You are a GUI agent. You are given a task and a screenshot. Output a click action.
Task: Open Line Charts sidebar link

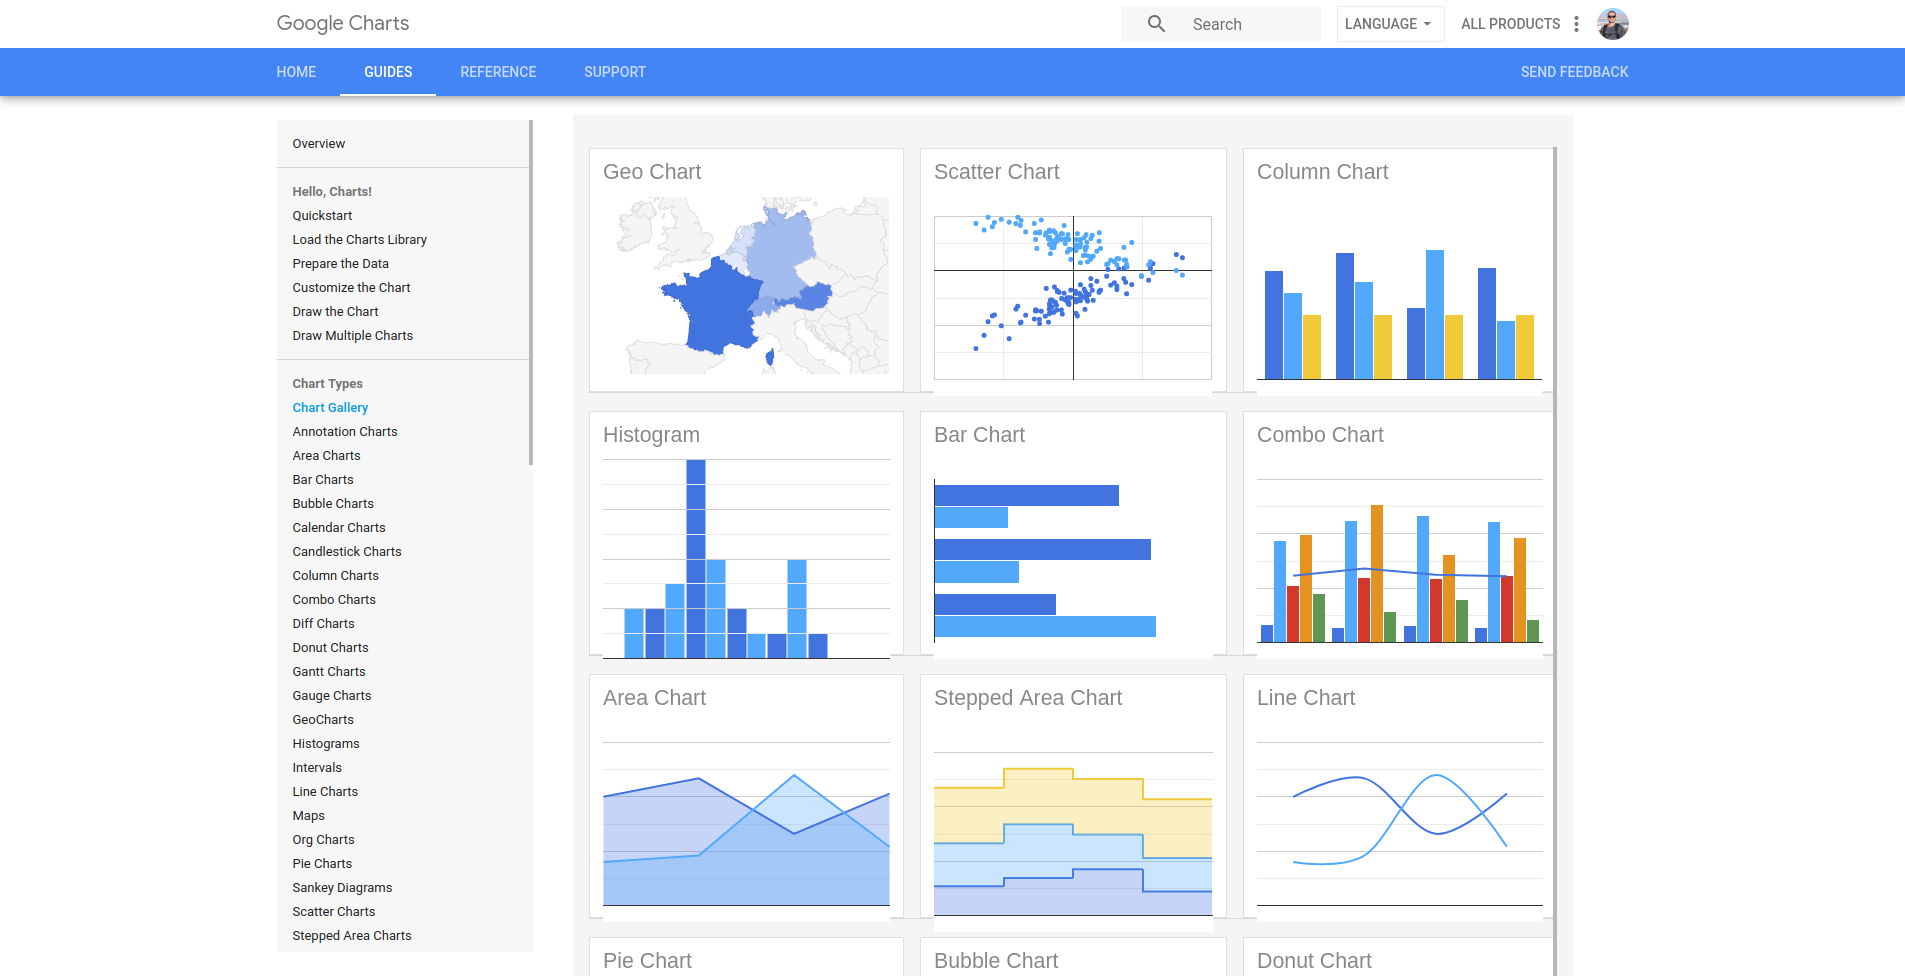coord(325,792)
